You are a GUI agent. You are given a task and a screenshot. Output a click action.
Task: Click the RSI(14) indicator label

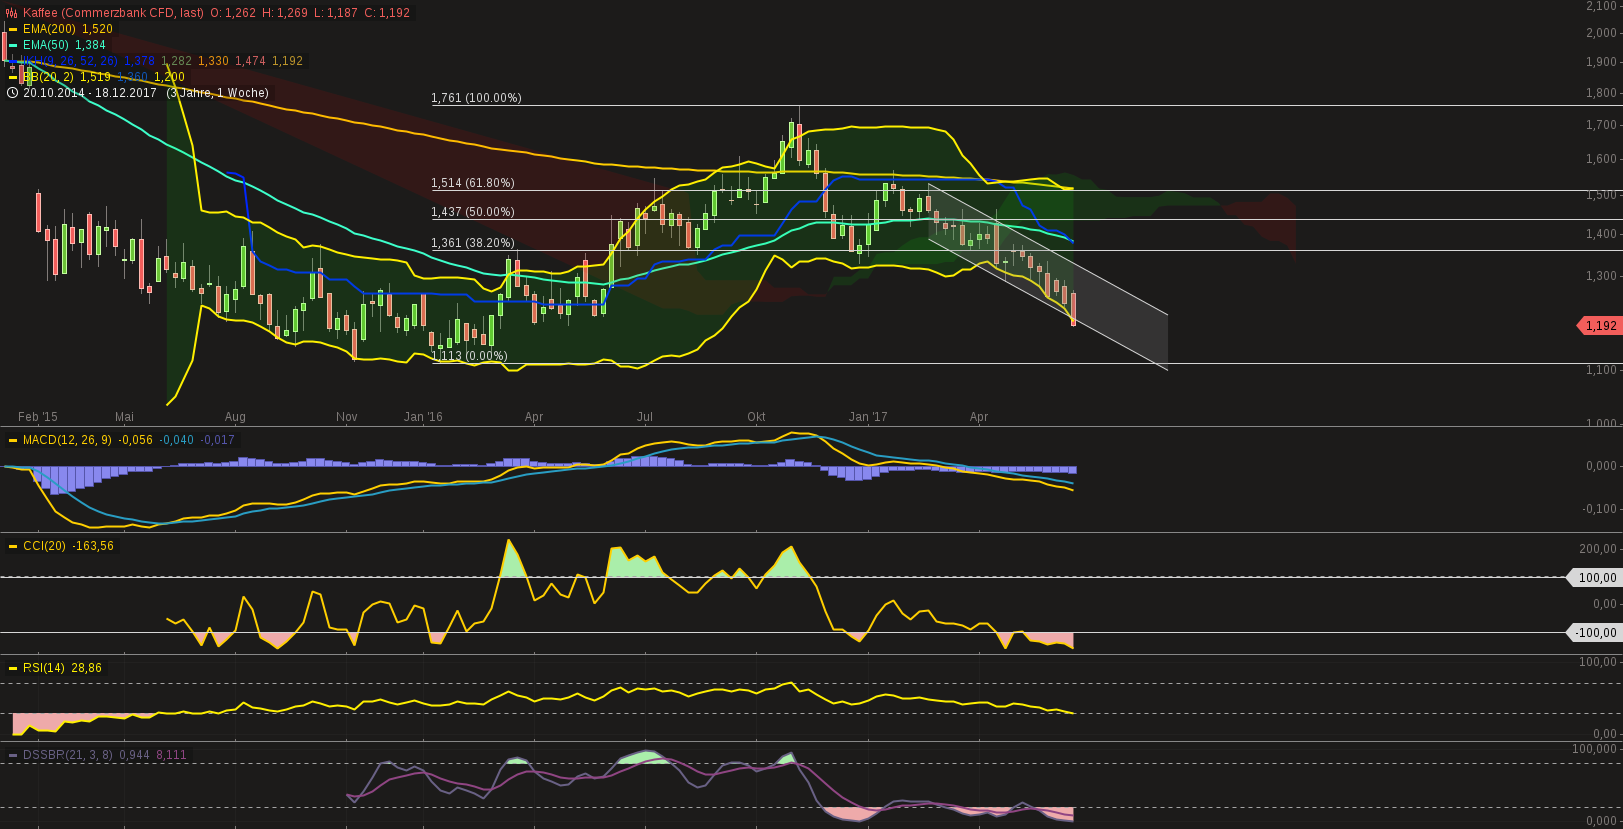43,668
